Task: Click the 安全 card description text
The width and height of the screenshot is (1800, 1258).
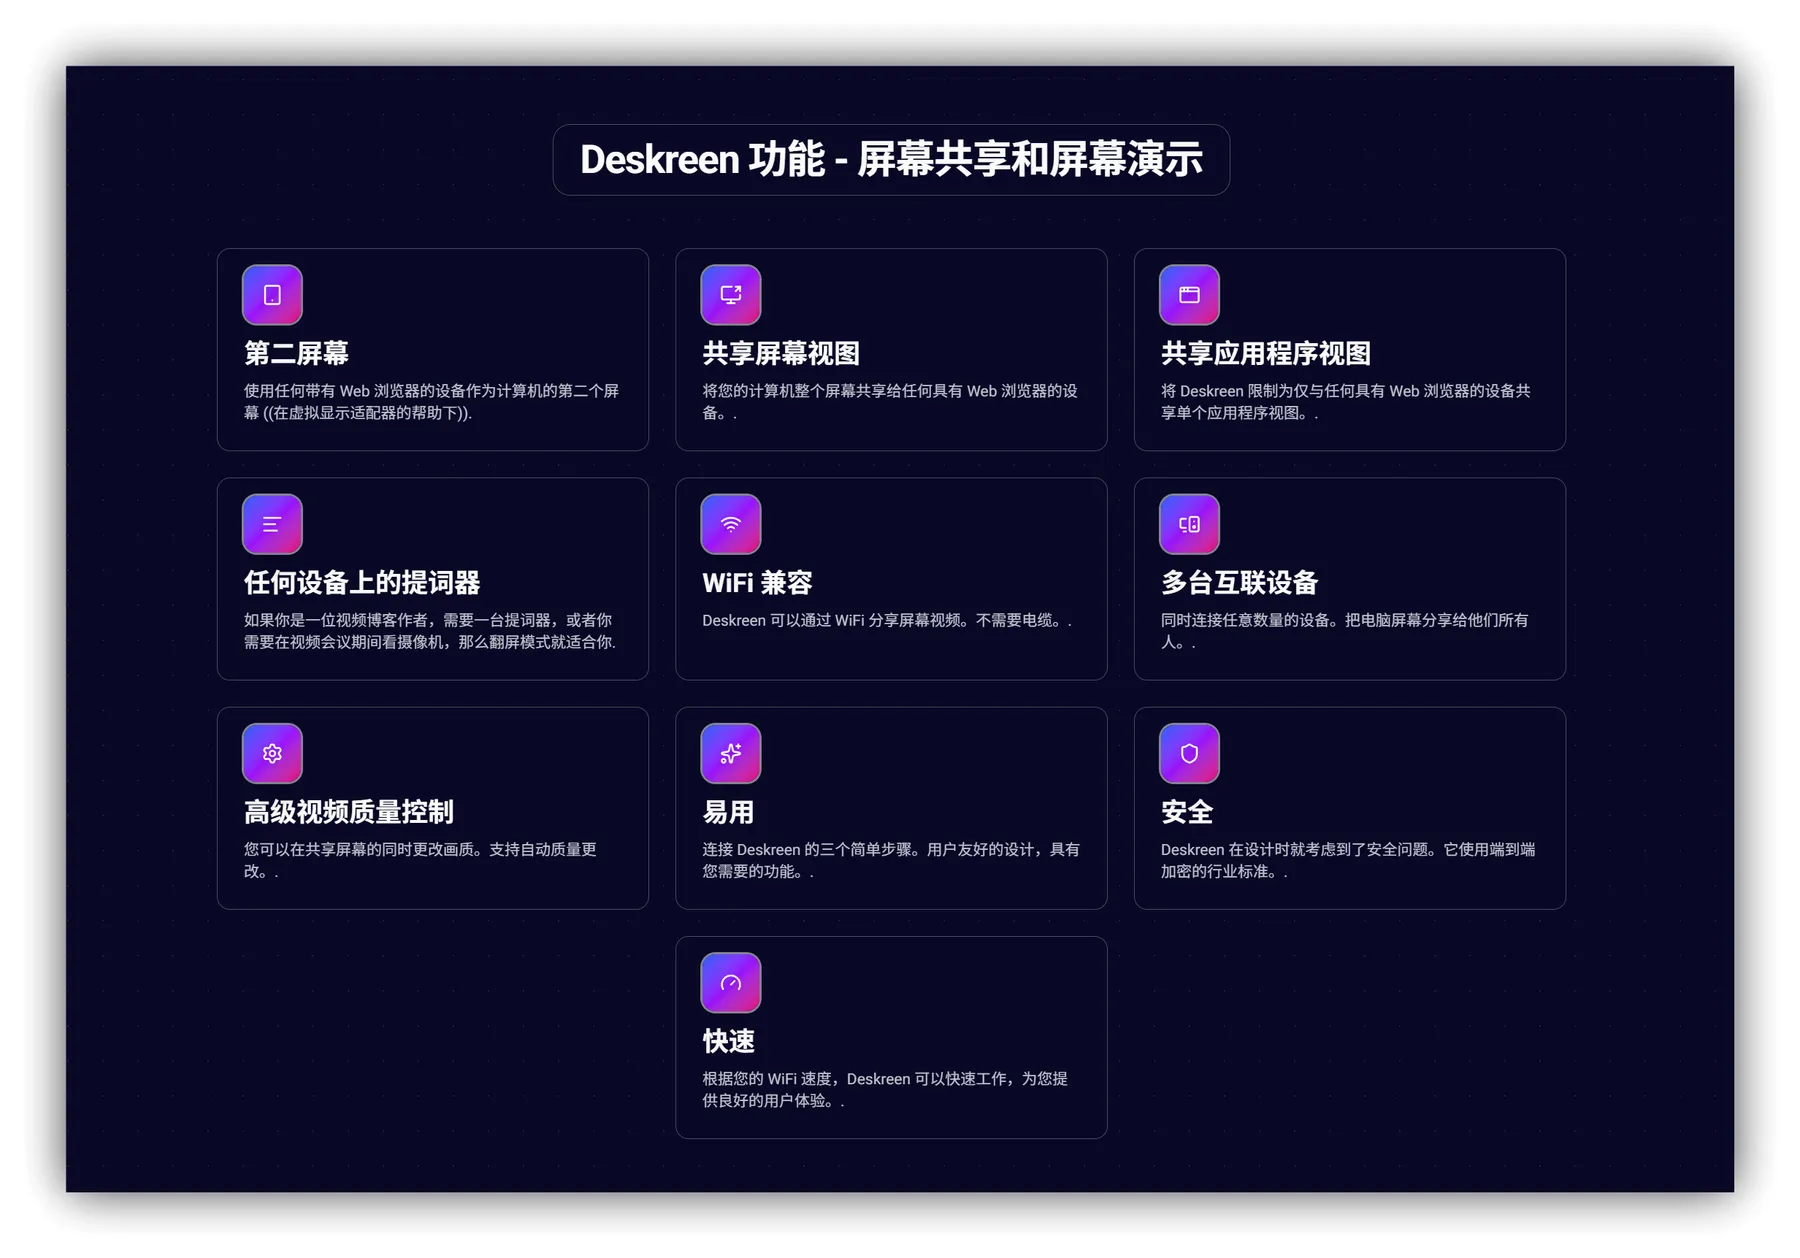Action: [1347, 860]
